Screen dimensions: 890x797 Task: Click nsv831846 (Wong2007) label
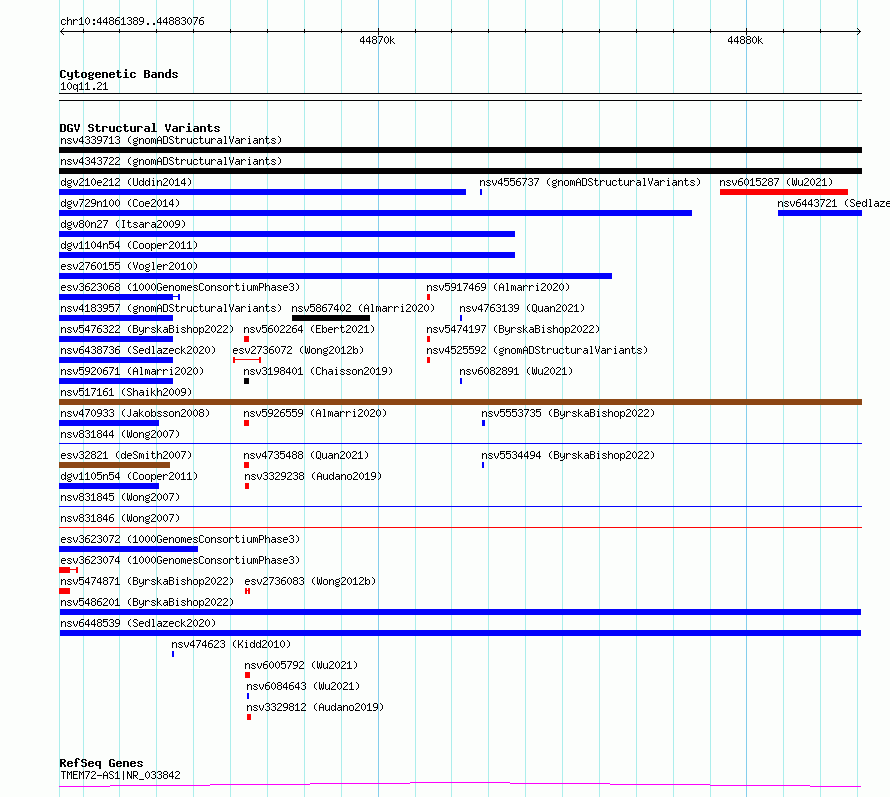pyautogui.click(x=120, y=518)
